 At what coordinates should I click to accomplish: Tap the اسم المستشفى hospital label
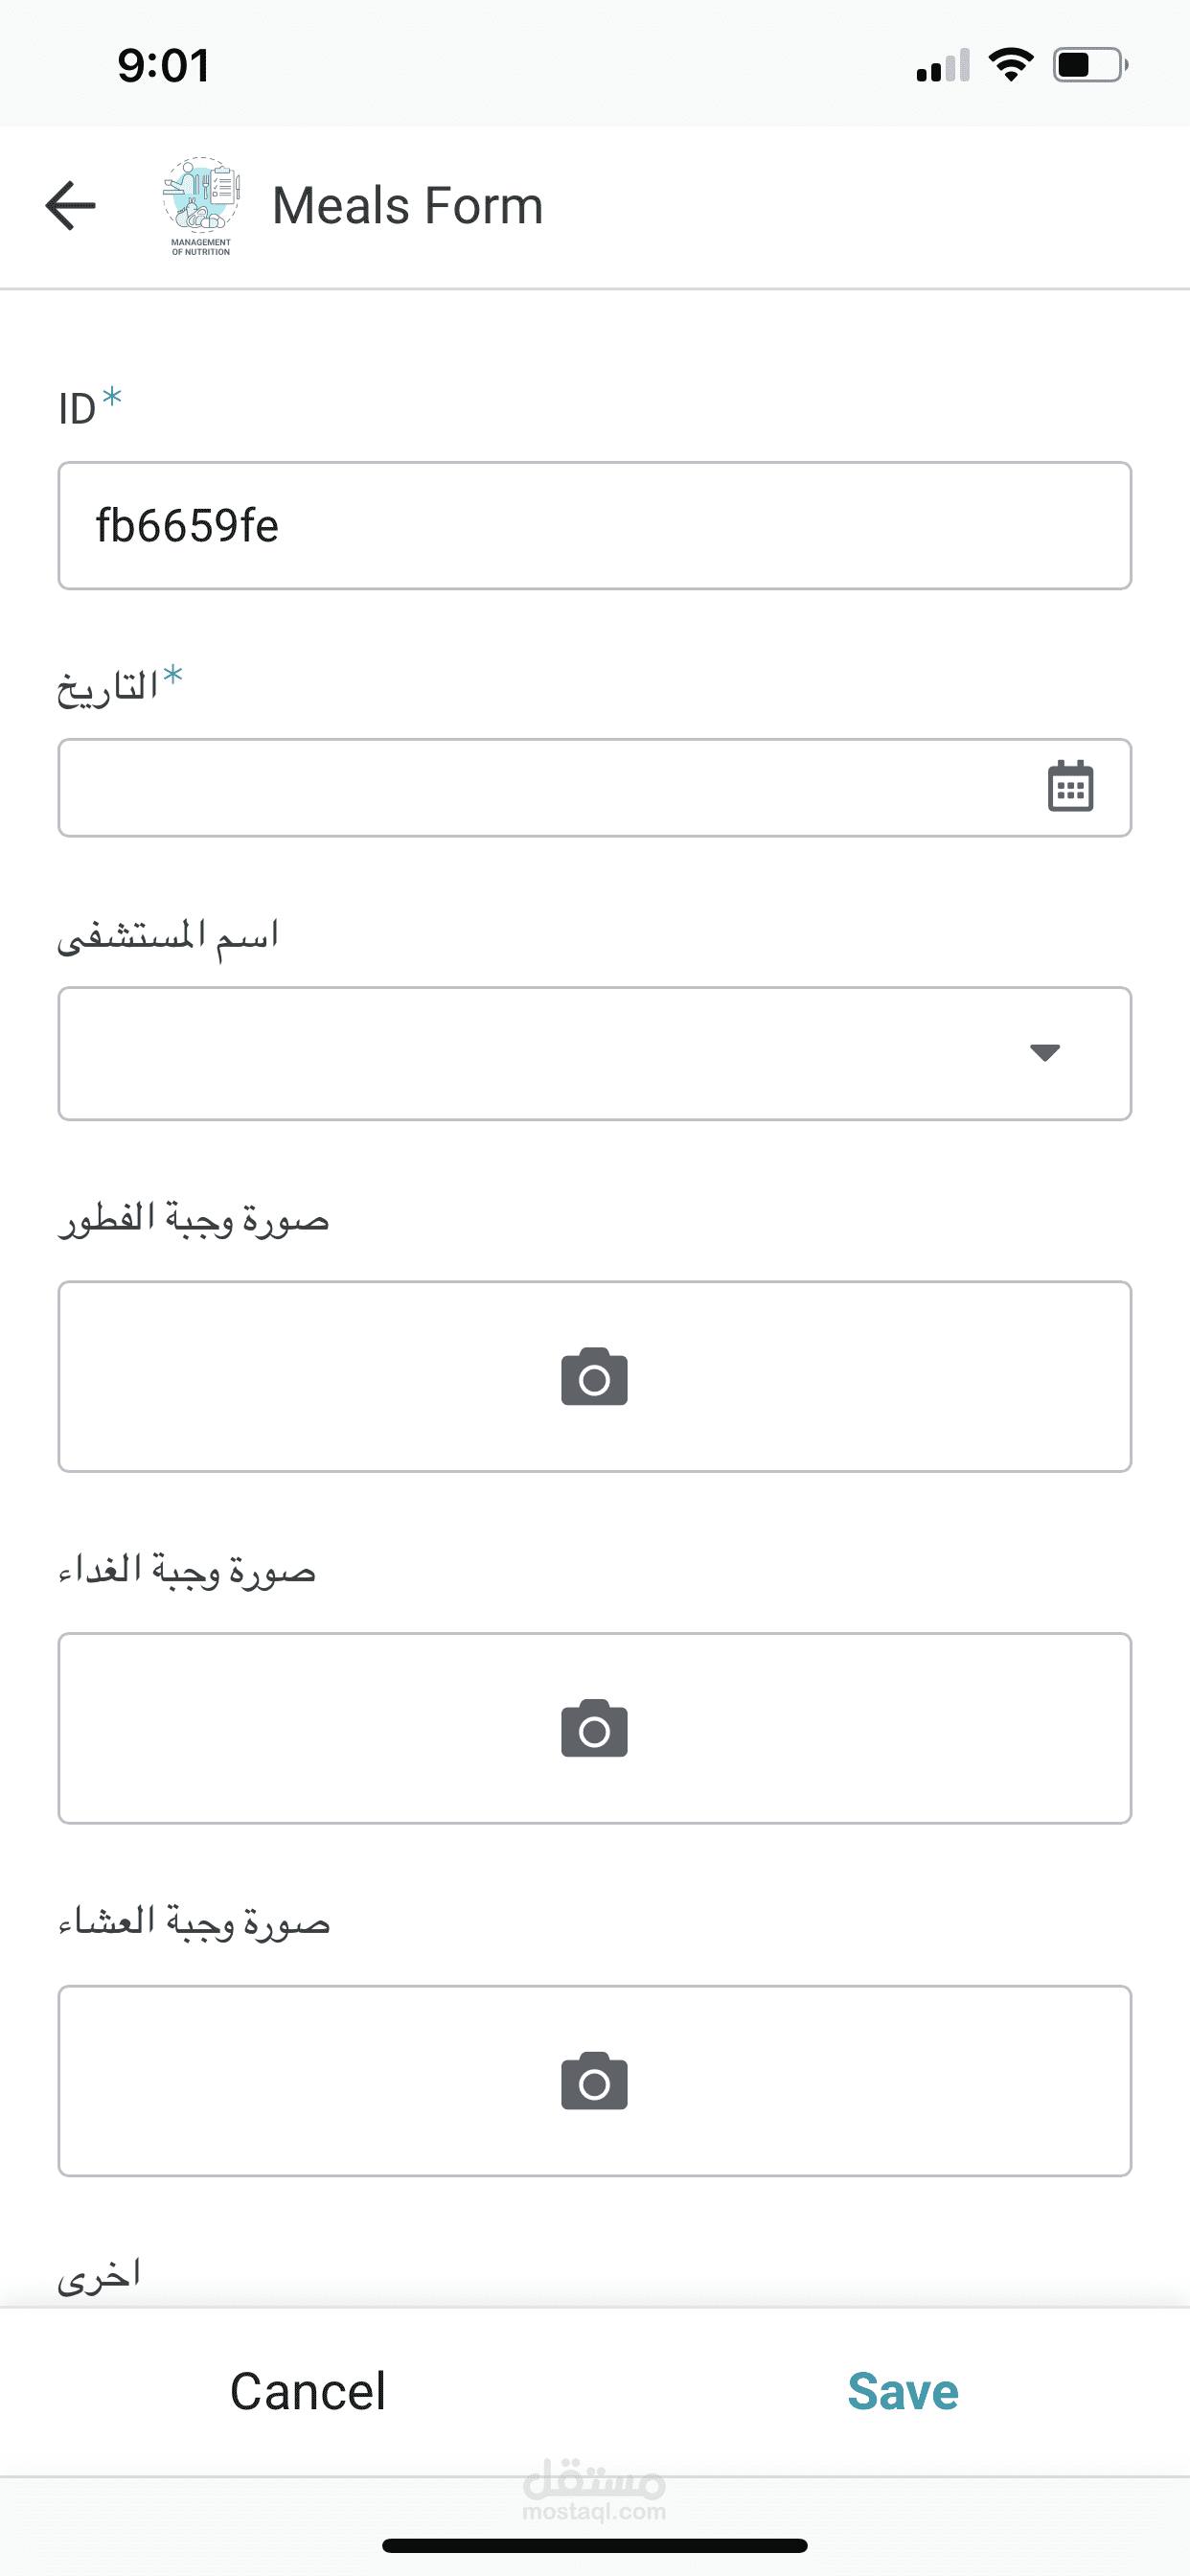point(168,936)
